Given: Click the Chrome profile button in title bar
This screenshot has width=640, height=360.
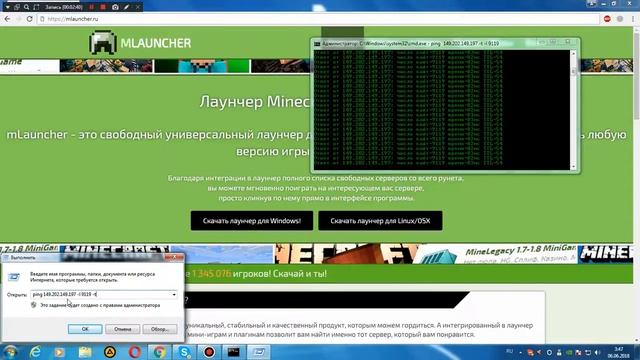Looking at the screenshot, I should click(x=591, y=3).
